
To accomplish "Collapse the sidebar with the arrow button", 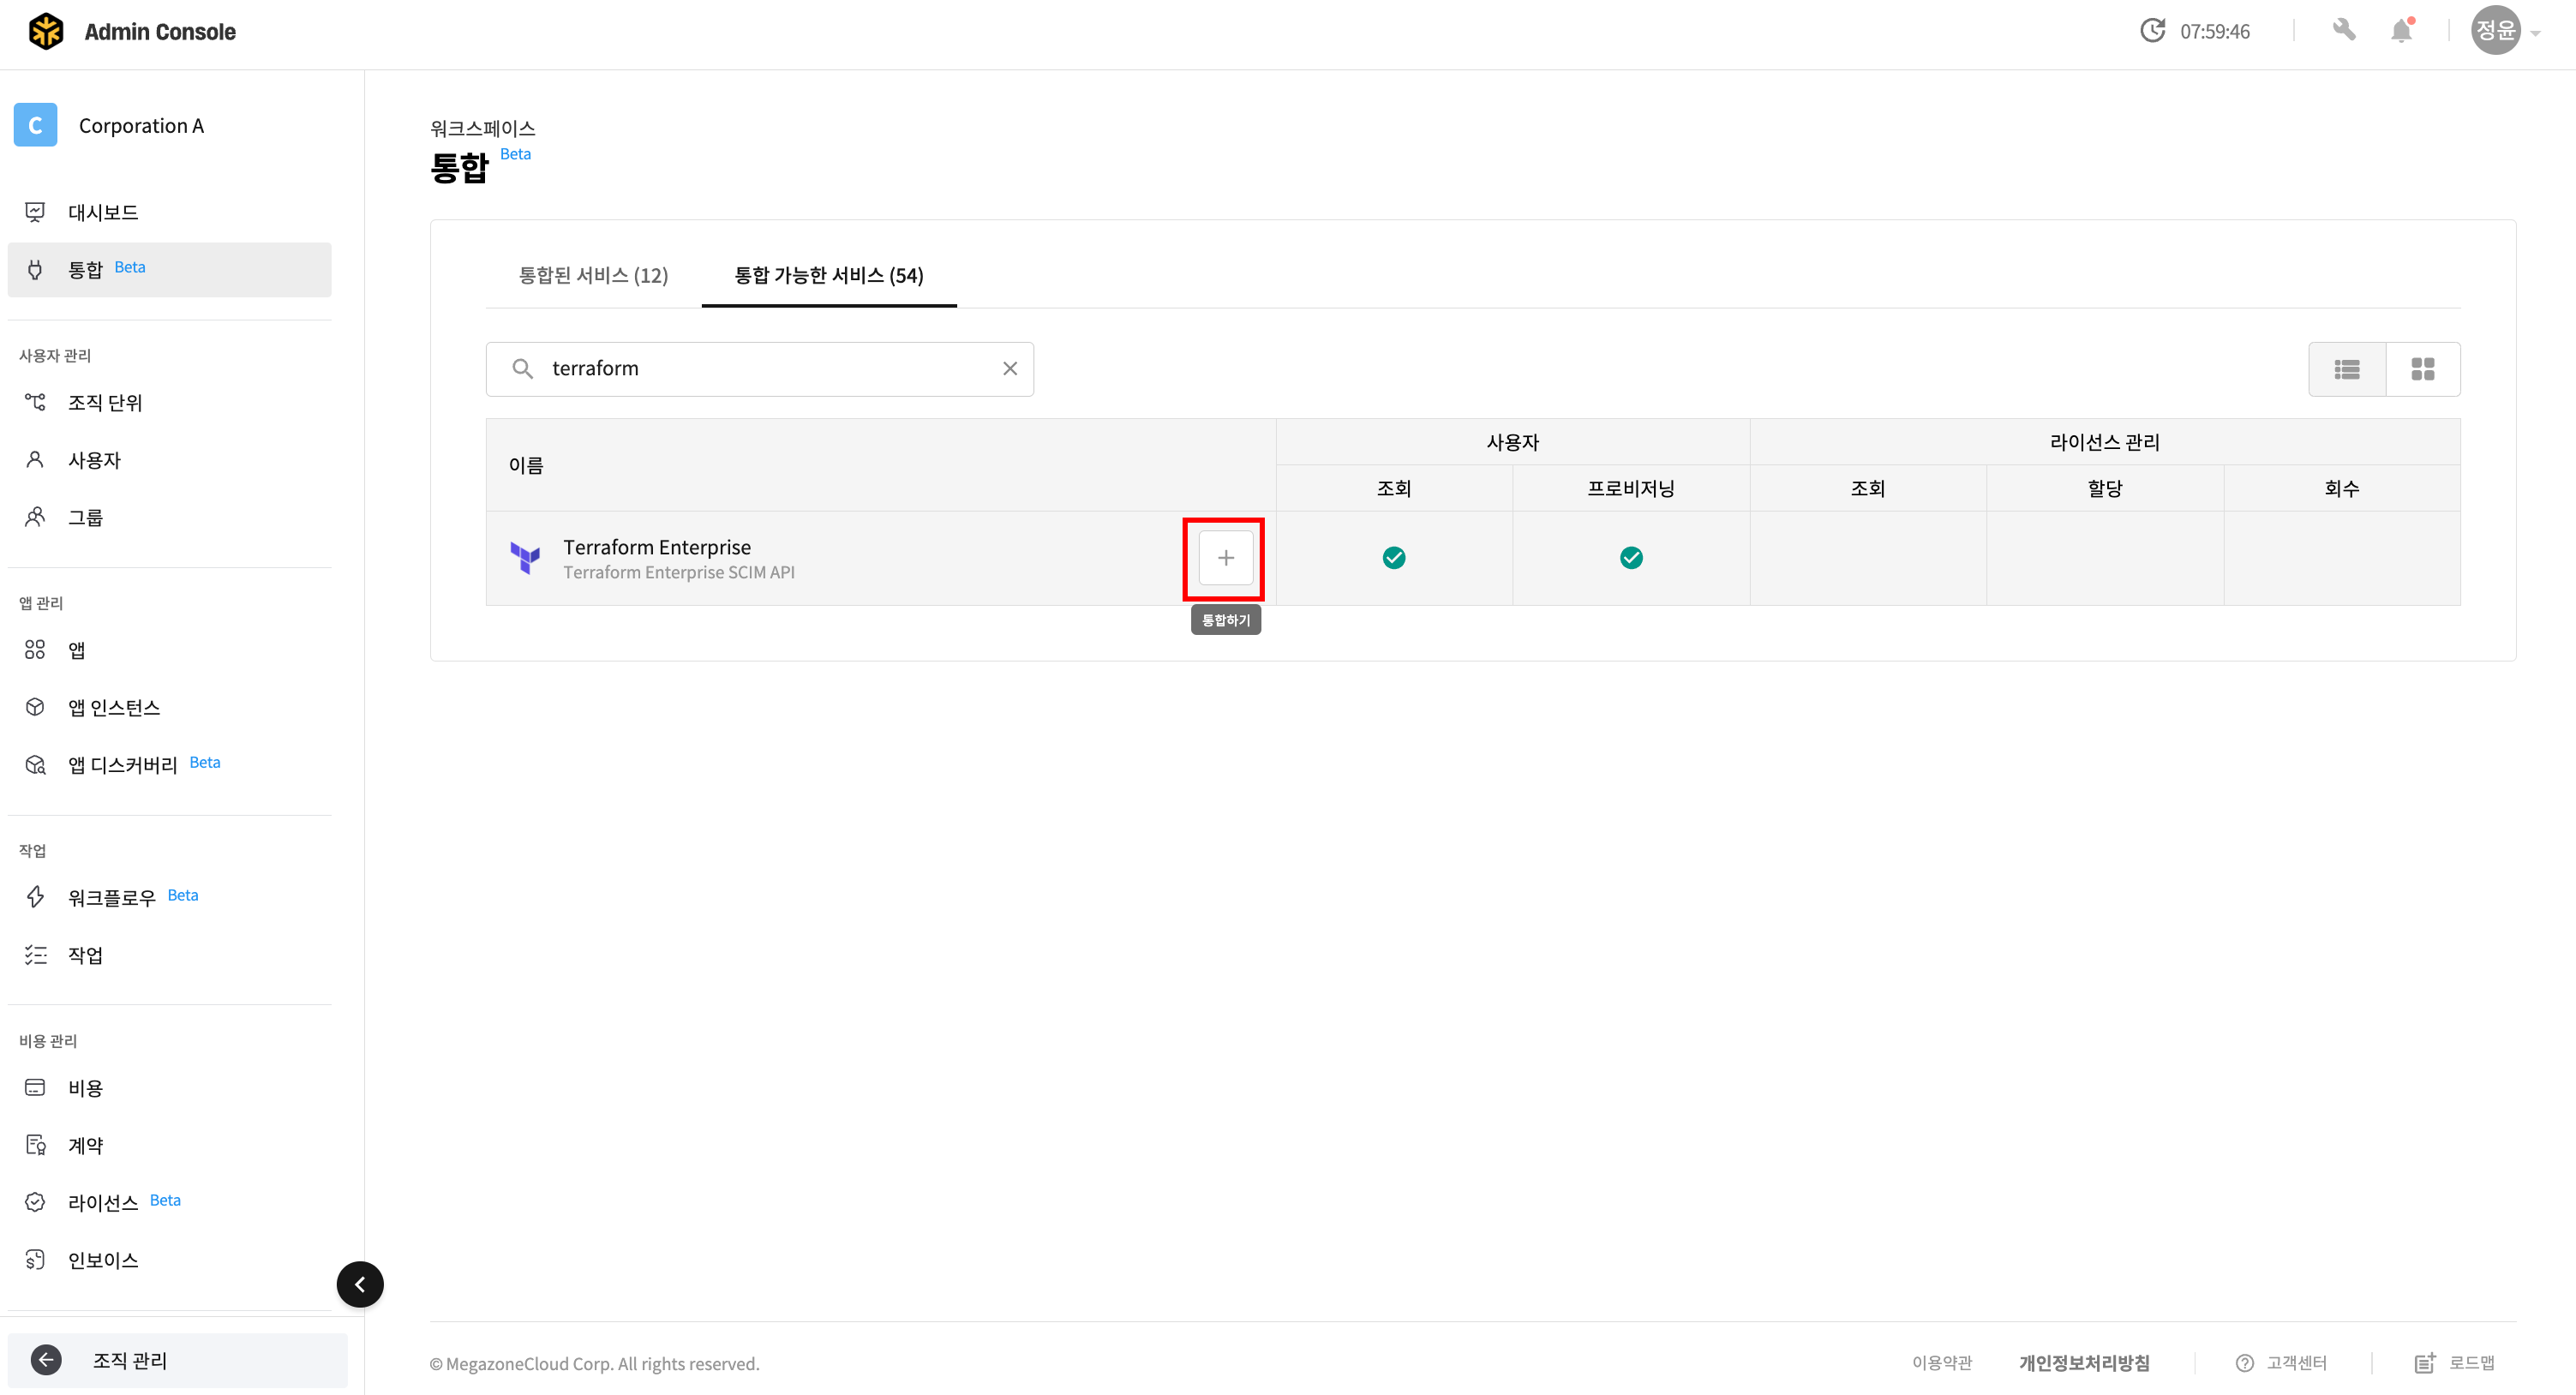I will 360,1284.
